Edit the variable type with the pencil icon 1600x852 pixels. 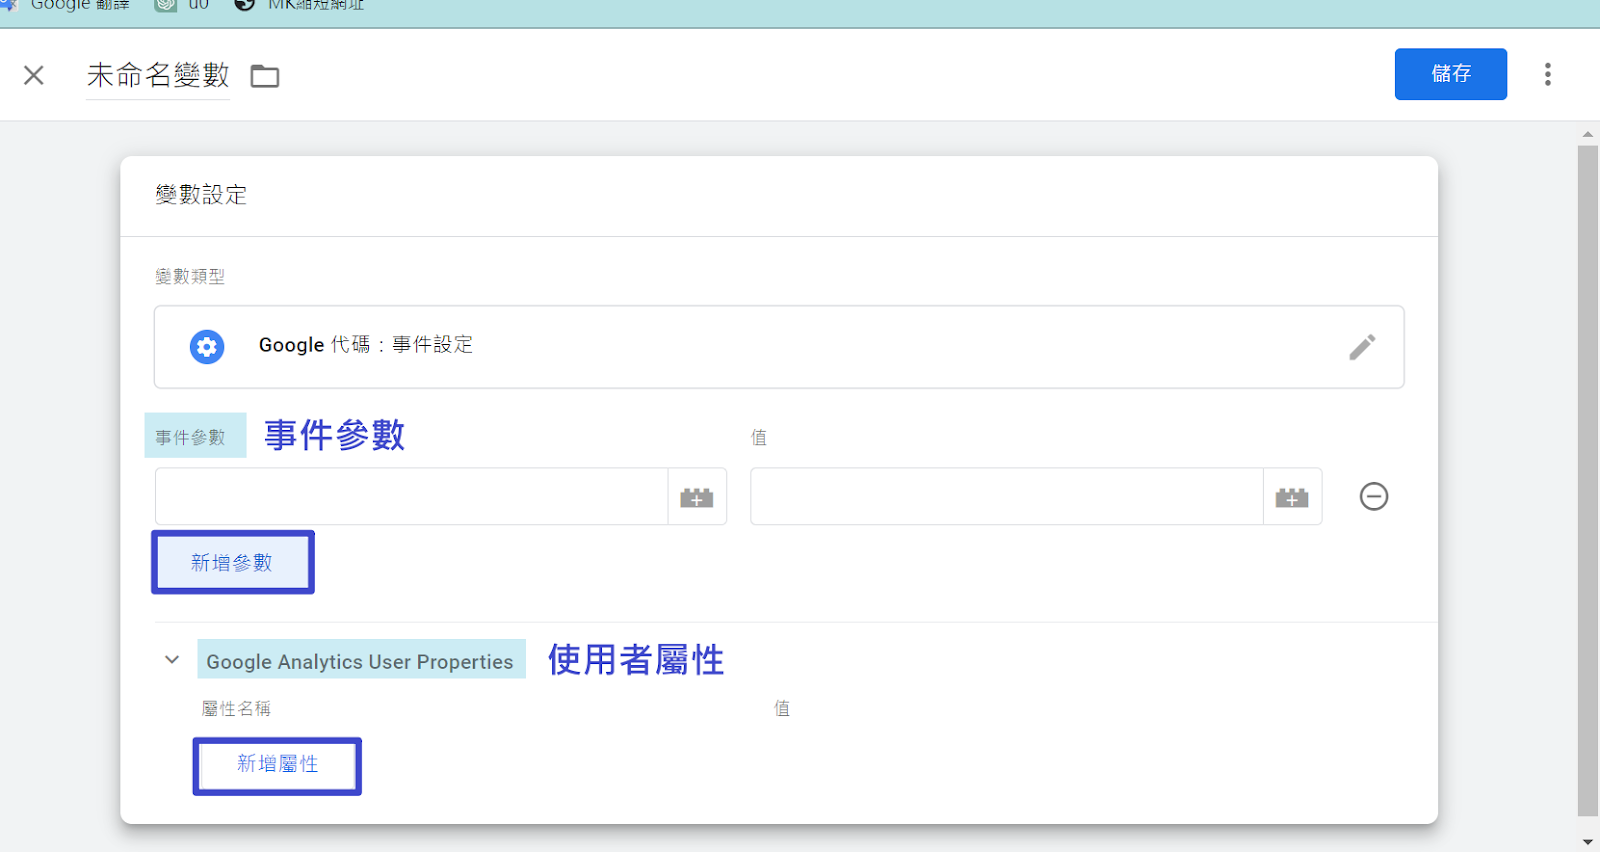[1362, 347]
